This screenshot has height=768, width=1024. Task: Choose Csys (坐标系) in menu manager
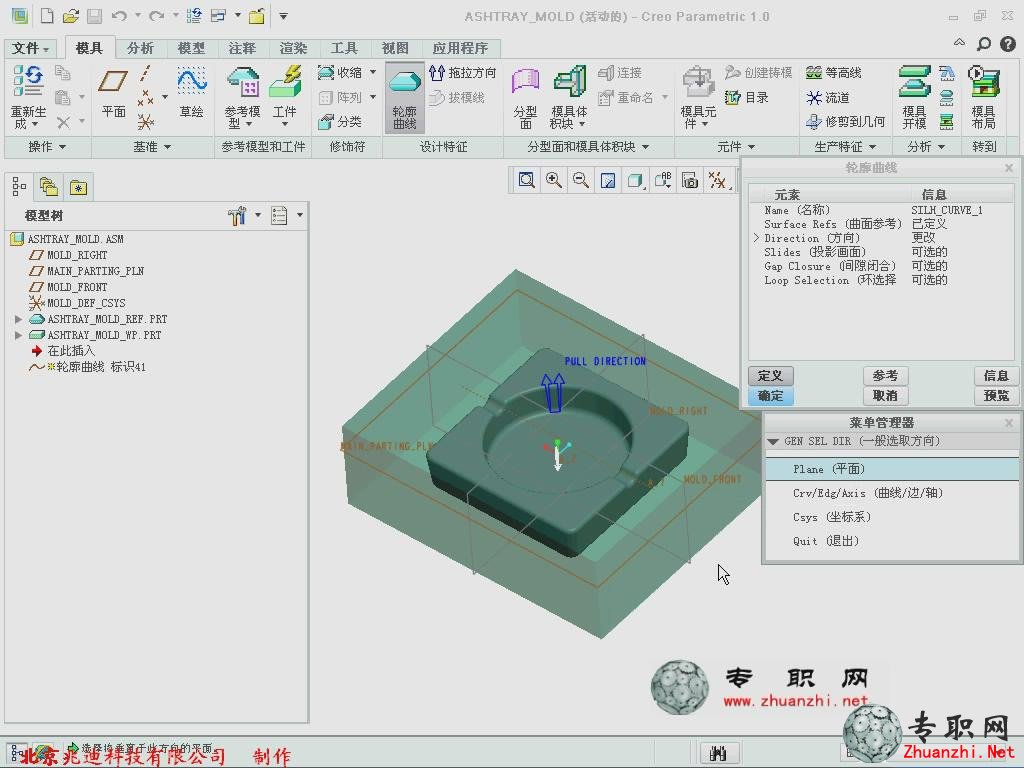click(x=892, y=517)
